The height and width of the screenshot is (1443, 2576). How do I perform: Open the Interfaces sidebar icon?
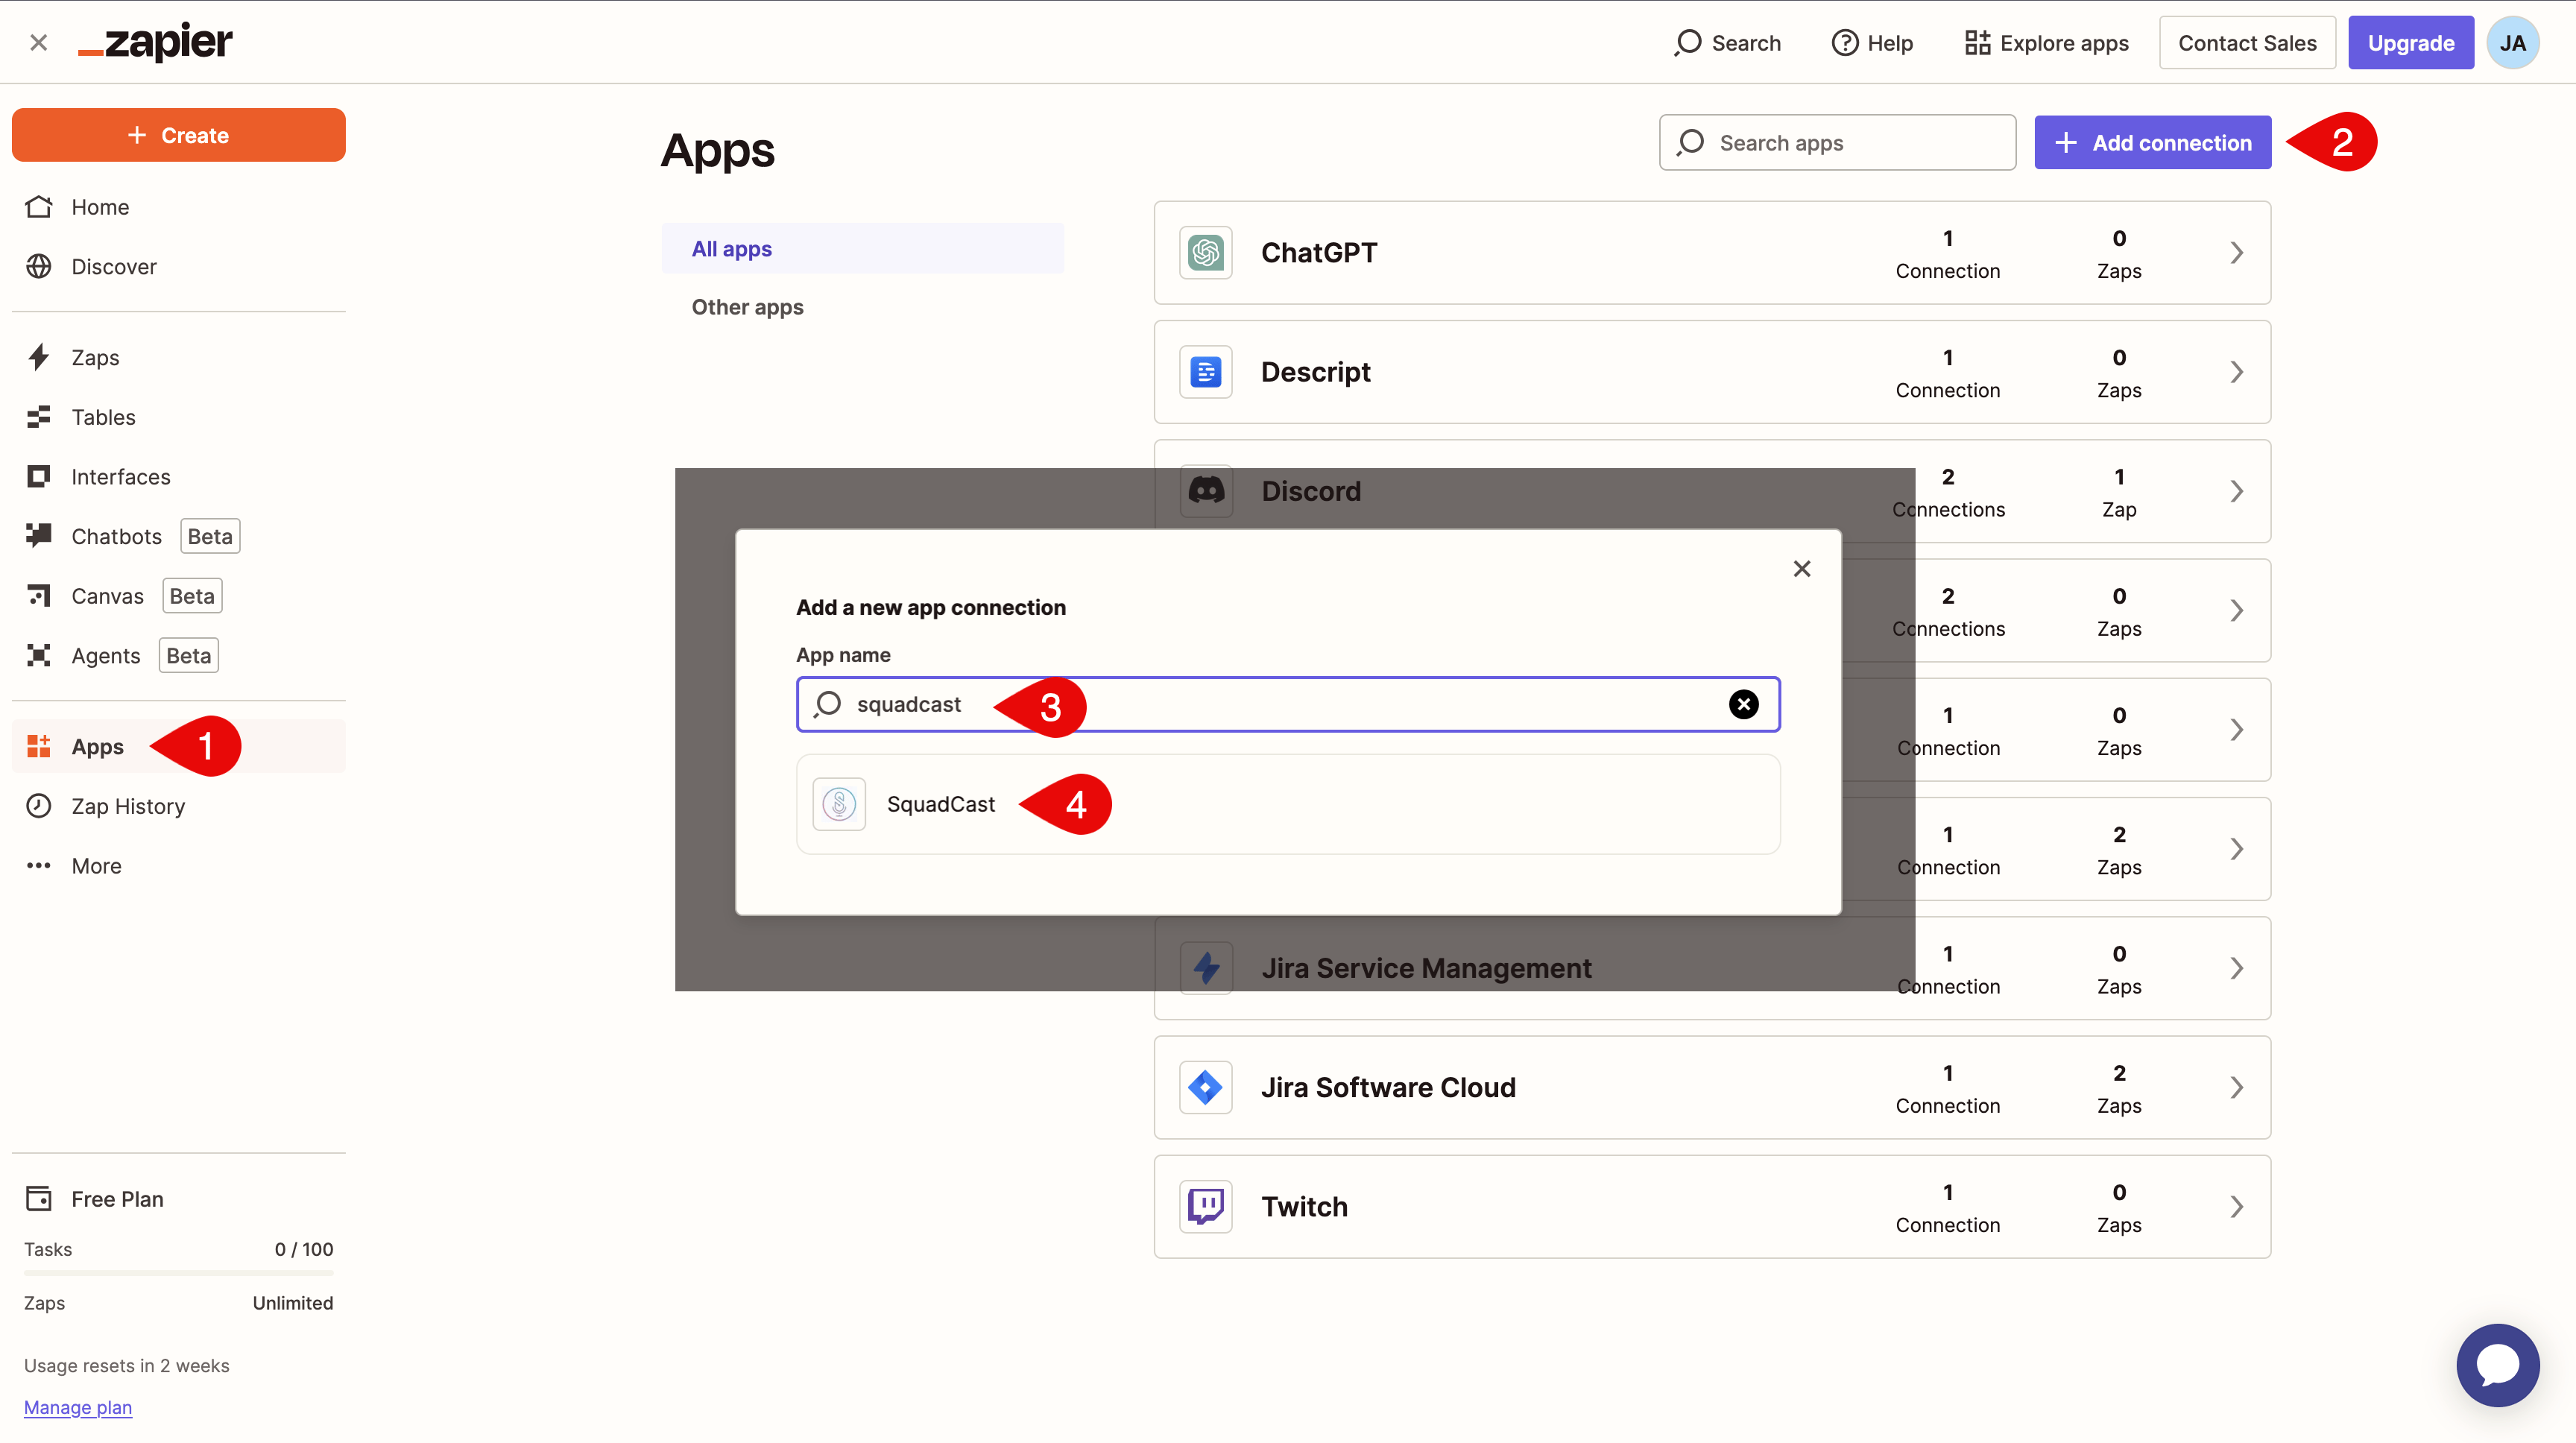click(39, 477)
